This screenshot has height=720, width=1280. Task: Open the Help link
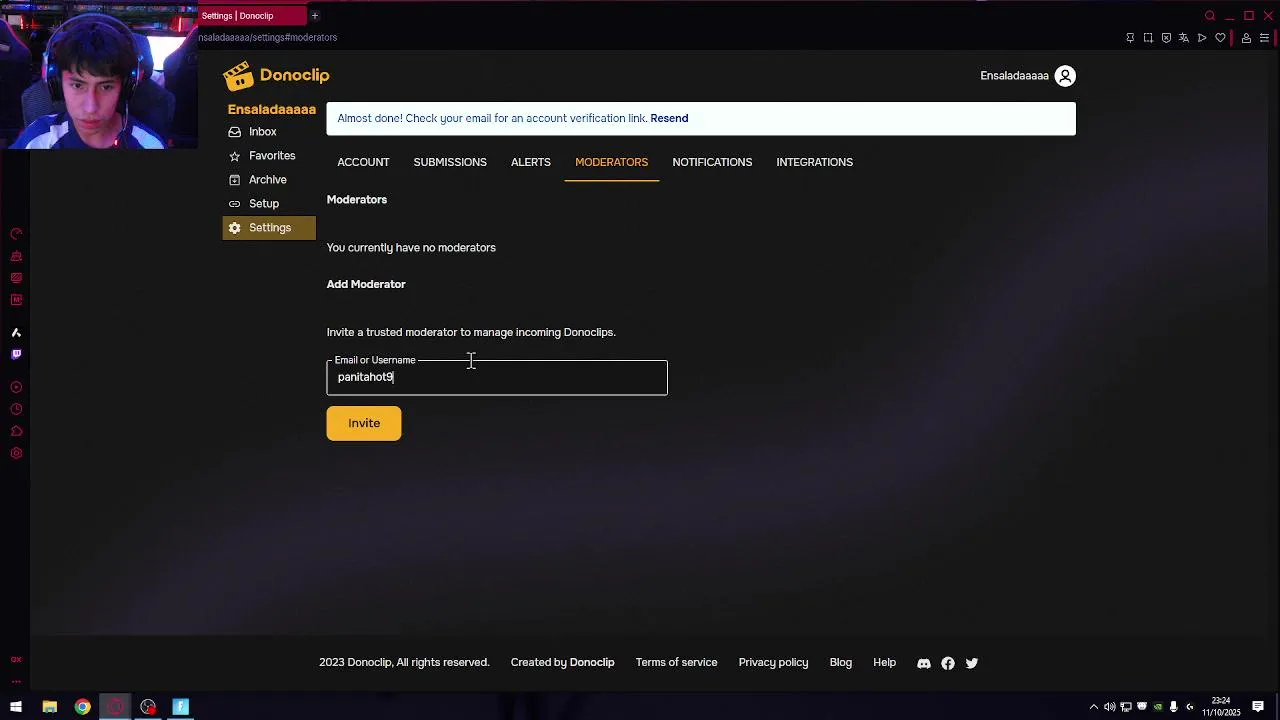(884, 662)
